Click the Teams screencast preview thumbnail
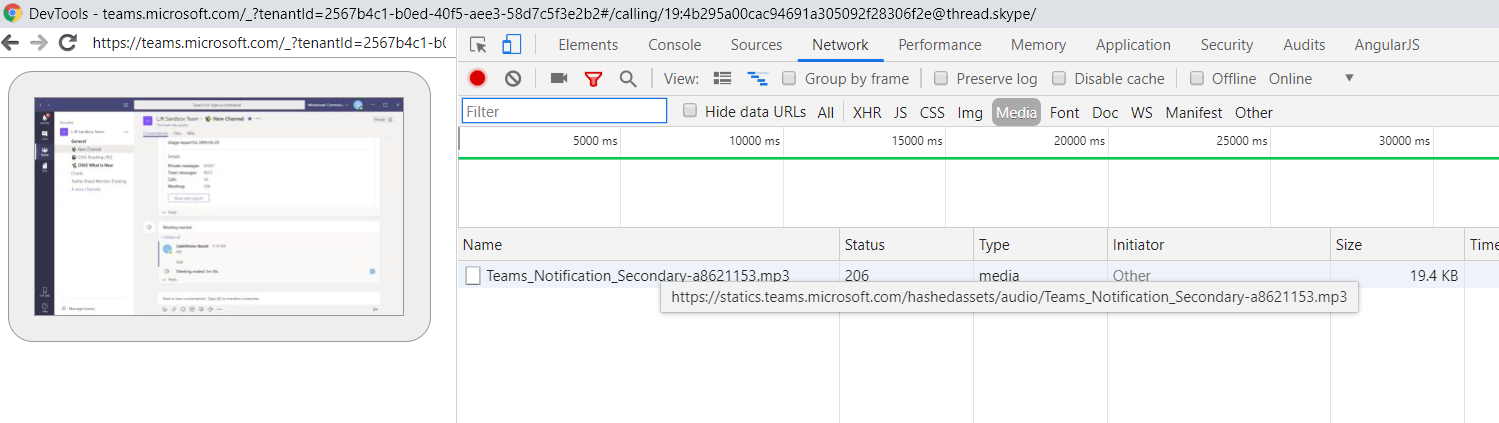Screen dimensions: 1499x423 [219, 207]
